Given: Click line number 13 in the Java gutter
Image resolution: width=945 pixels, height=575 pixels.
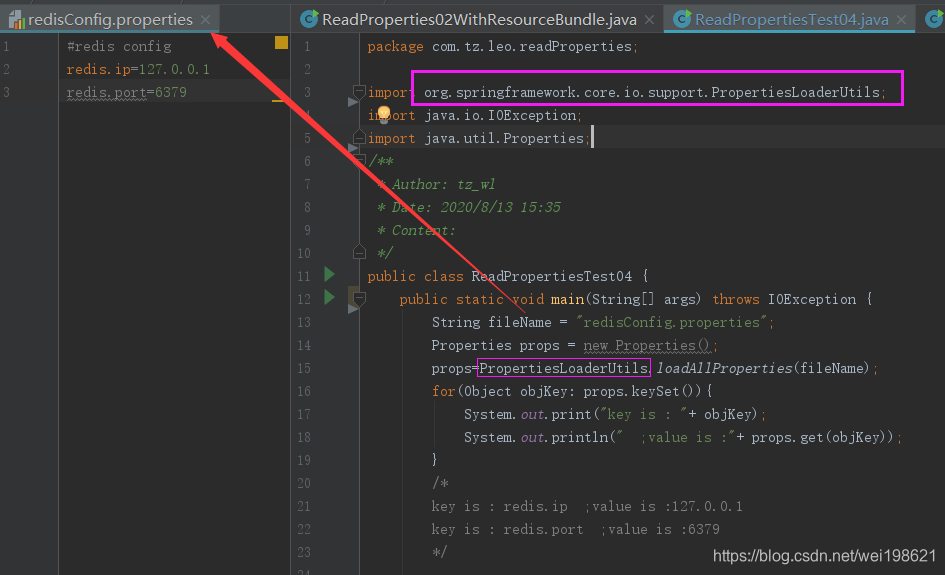Looking at the screenshot, I should pos(304,322).
